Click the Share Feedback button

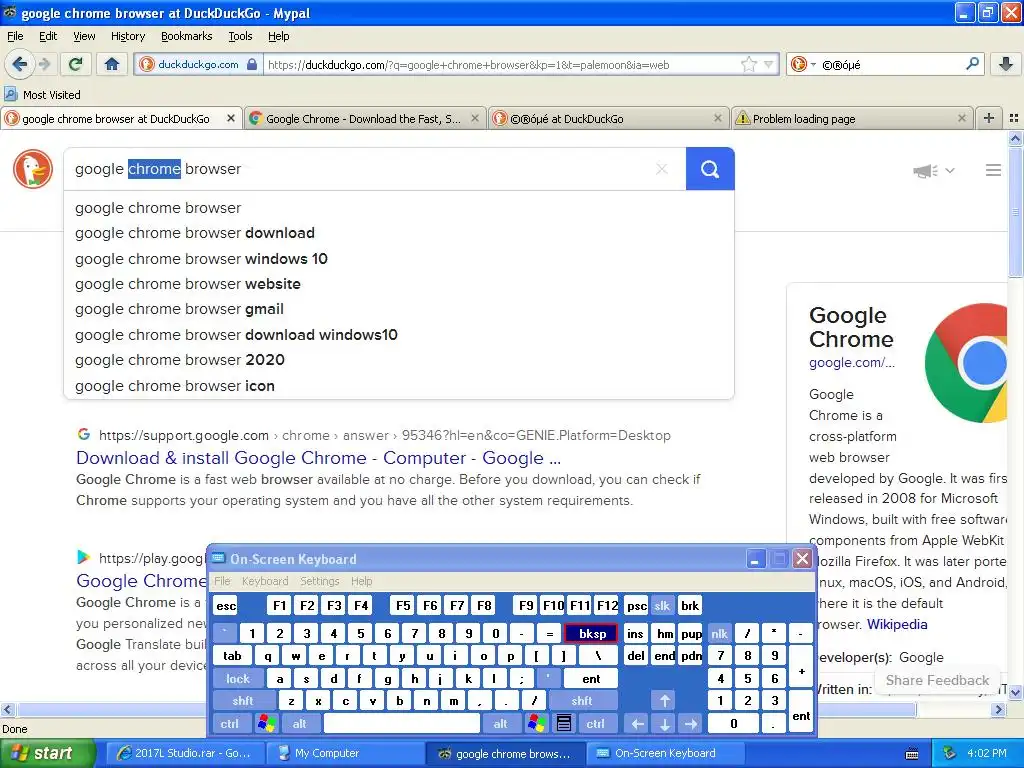(x=937, y=680)
